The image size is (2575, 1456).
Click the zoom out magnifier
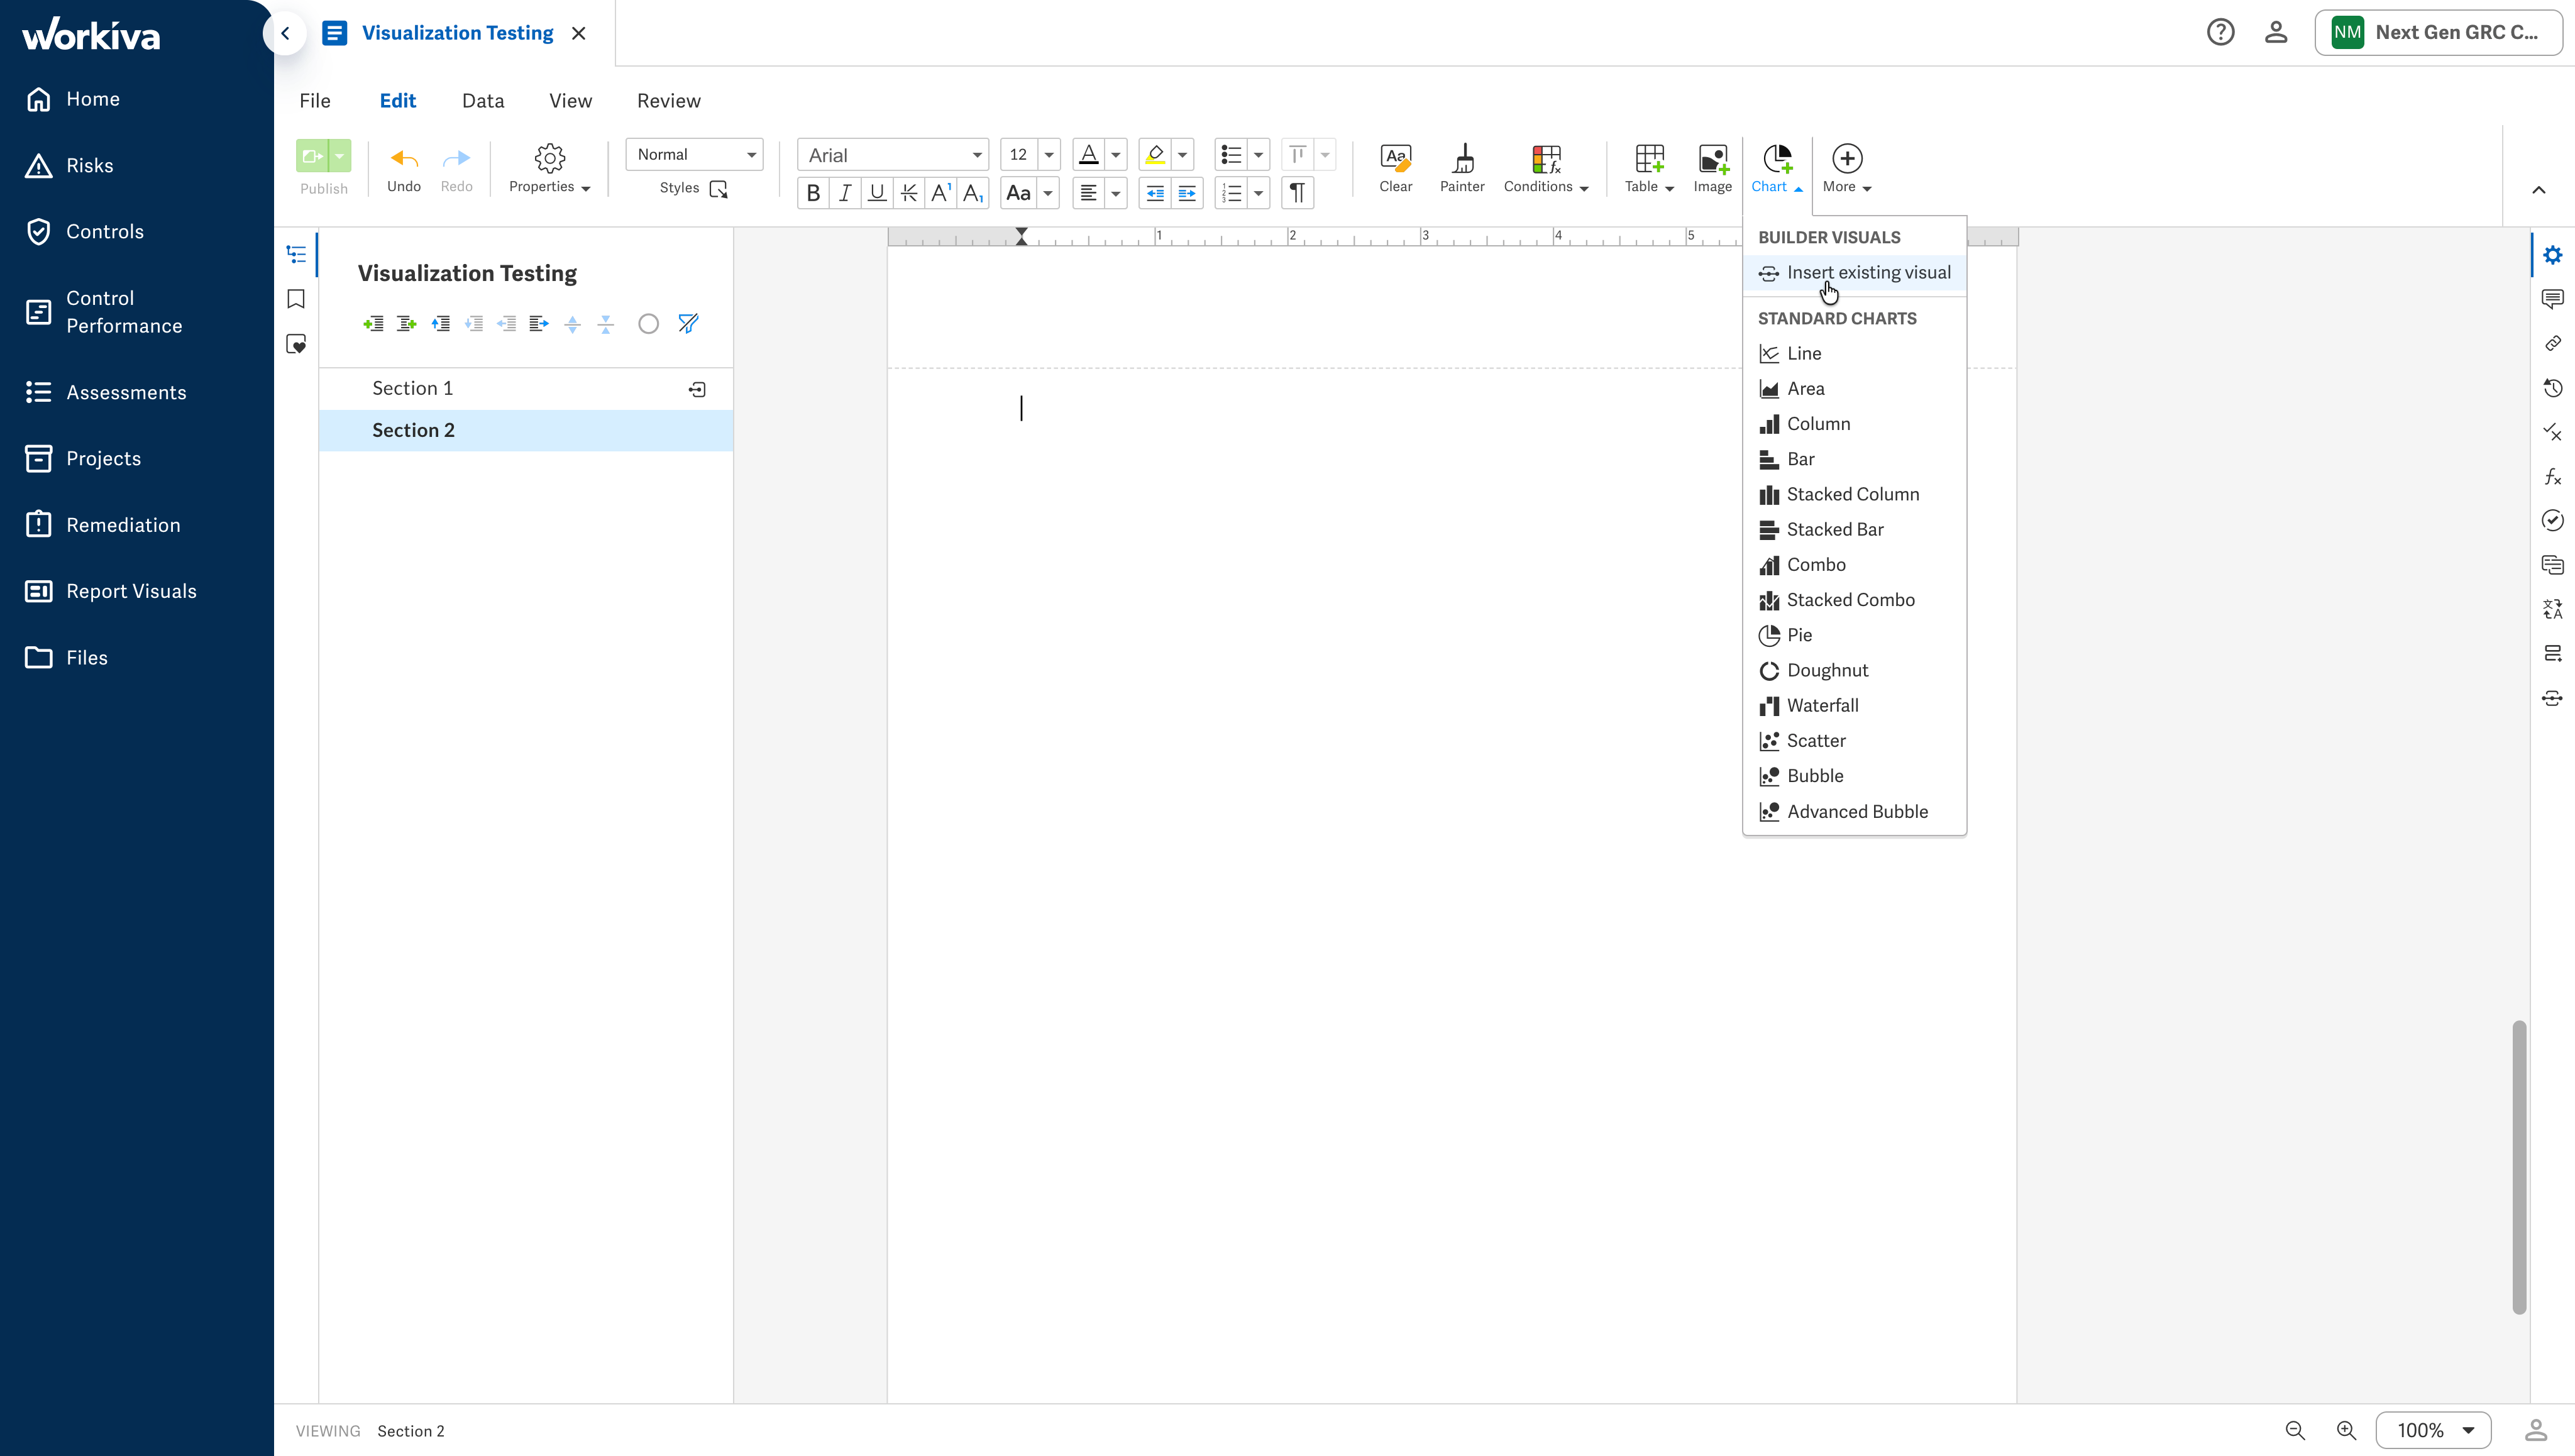point(2295,1431)
